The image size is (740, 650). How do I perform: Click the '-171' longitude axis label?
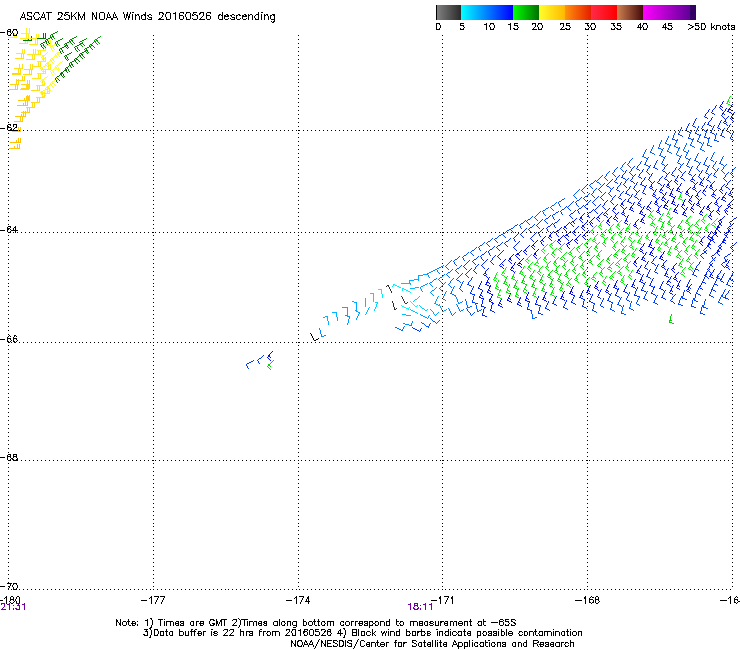(x=443, y=600)
